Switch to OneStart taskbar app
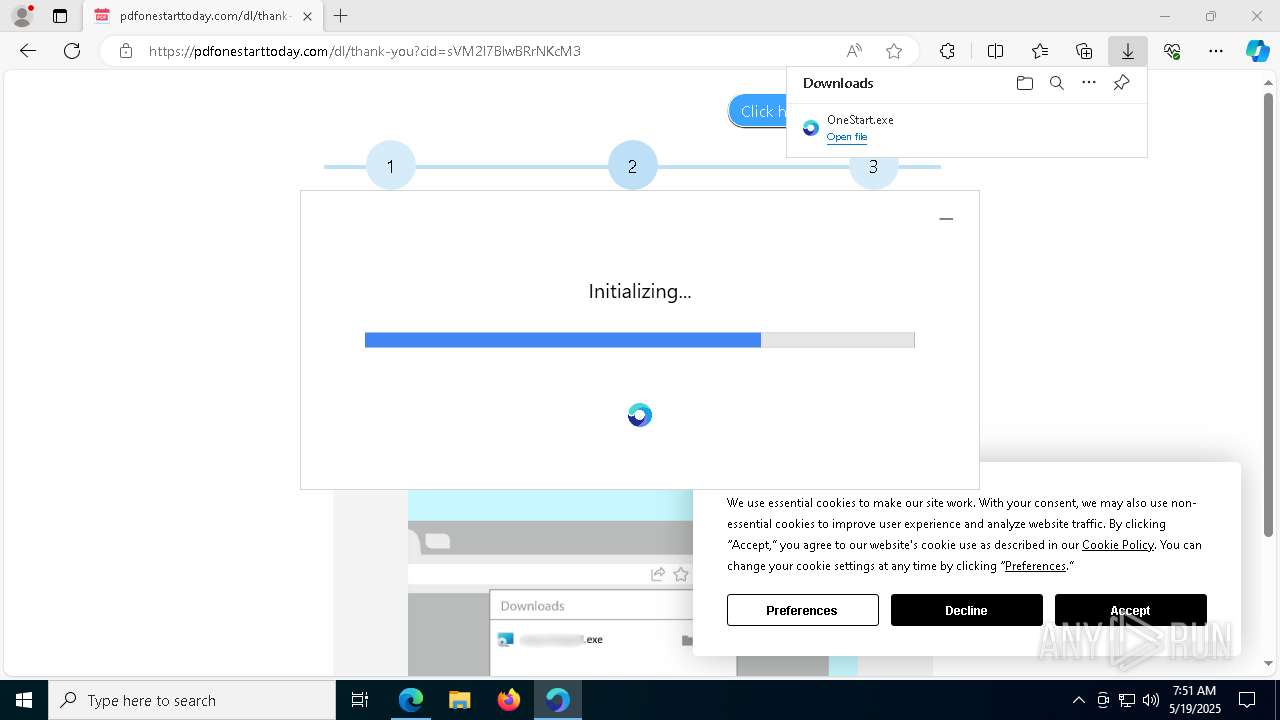Viewport: 1280px width, 720px height. point(558,700)
